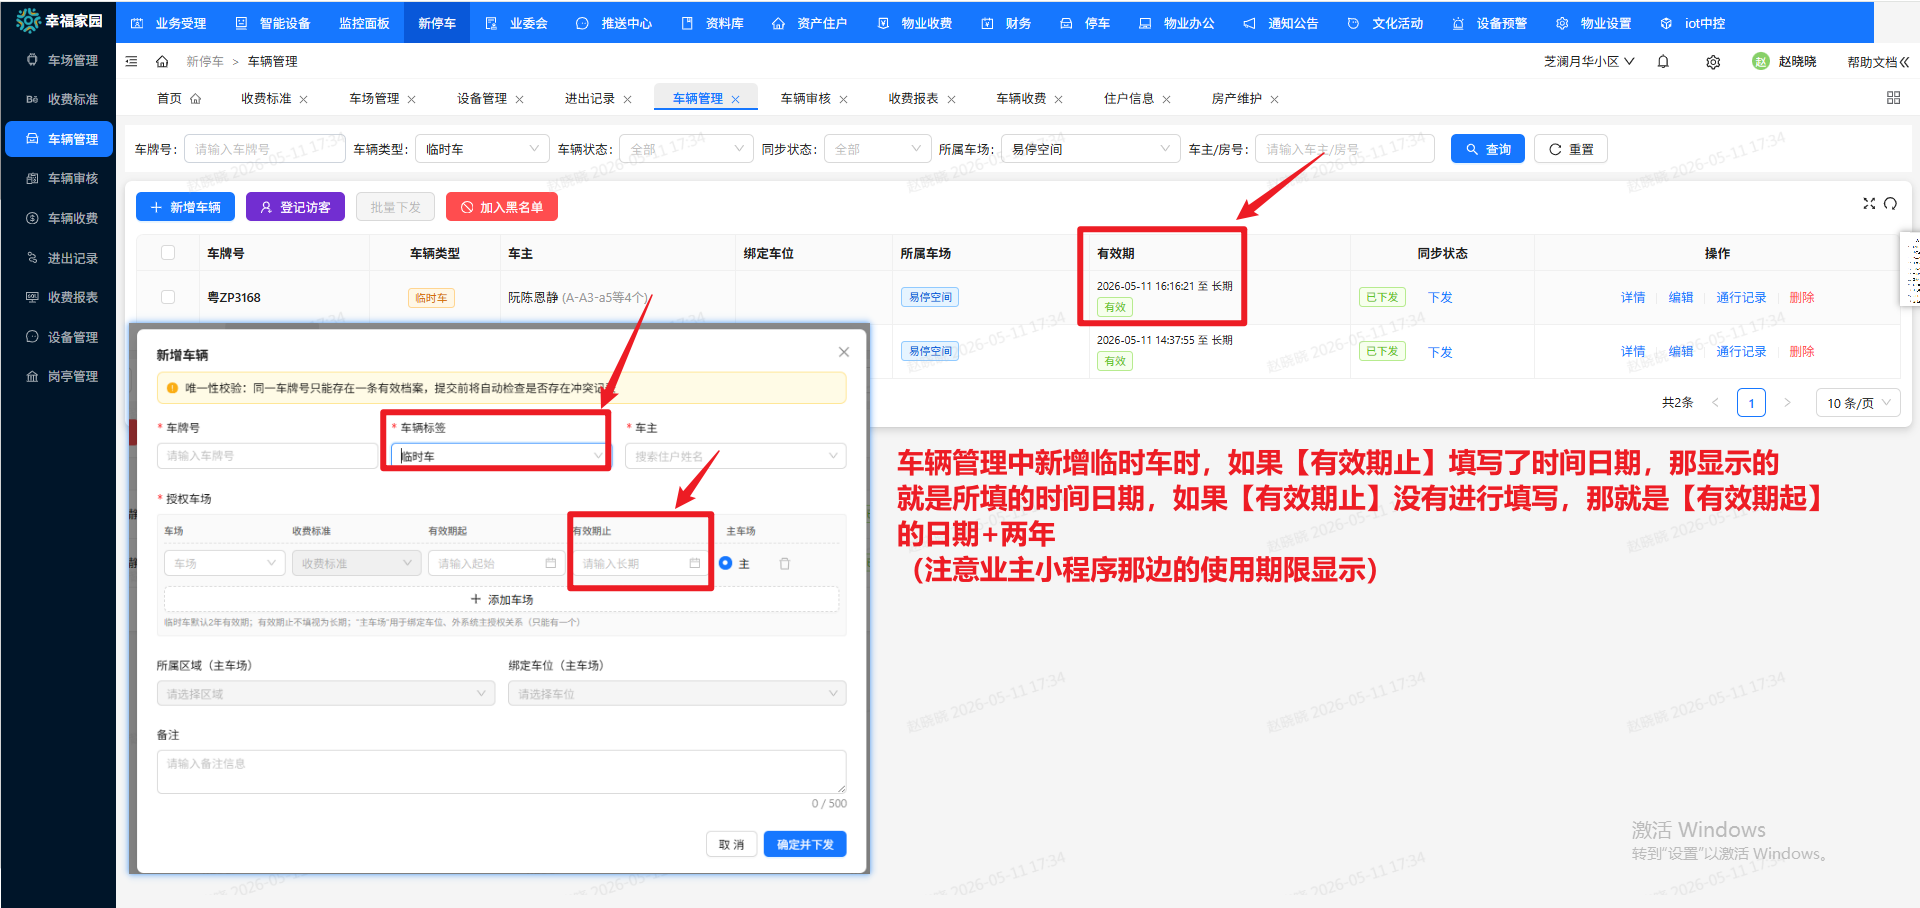Close the 设备管理 tab
Viewport: 1920px width, 908px height.
point(520,99)
